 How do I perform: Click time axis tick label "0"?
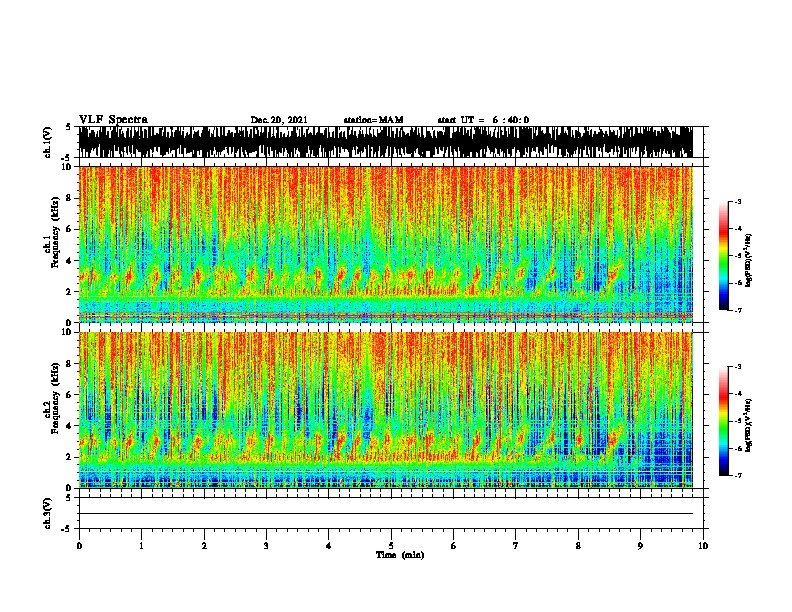coord(79,546)
